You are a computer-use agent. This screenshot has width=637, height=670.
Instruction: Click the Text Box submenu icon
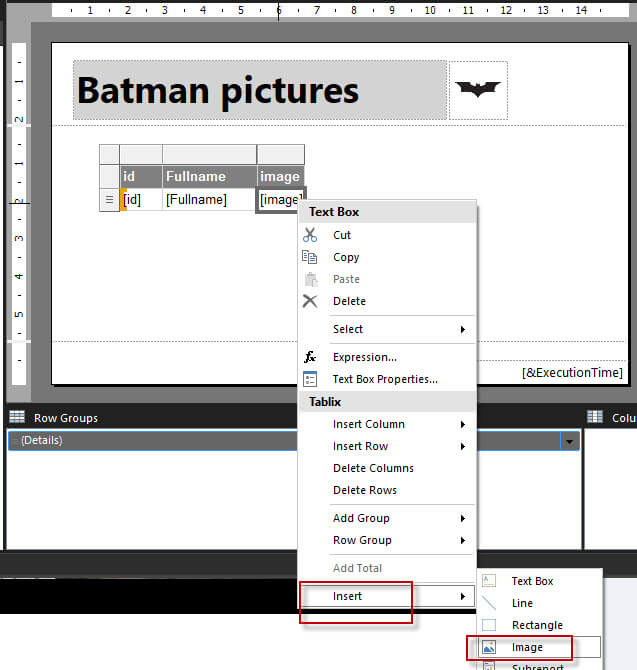click(489, 581)
